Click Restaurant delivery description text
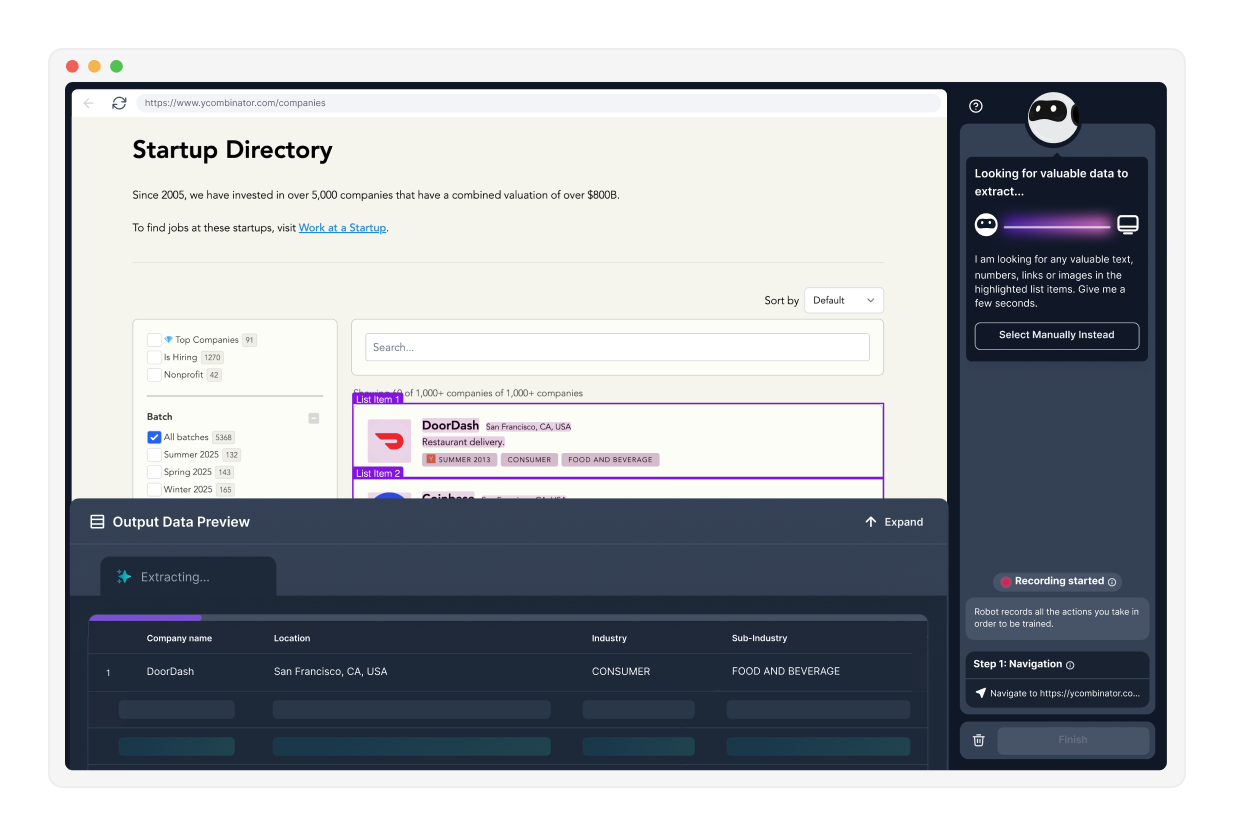Image resolution: width=1237 pixels, height=840 pixels. [x=463, y=442]
